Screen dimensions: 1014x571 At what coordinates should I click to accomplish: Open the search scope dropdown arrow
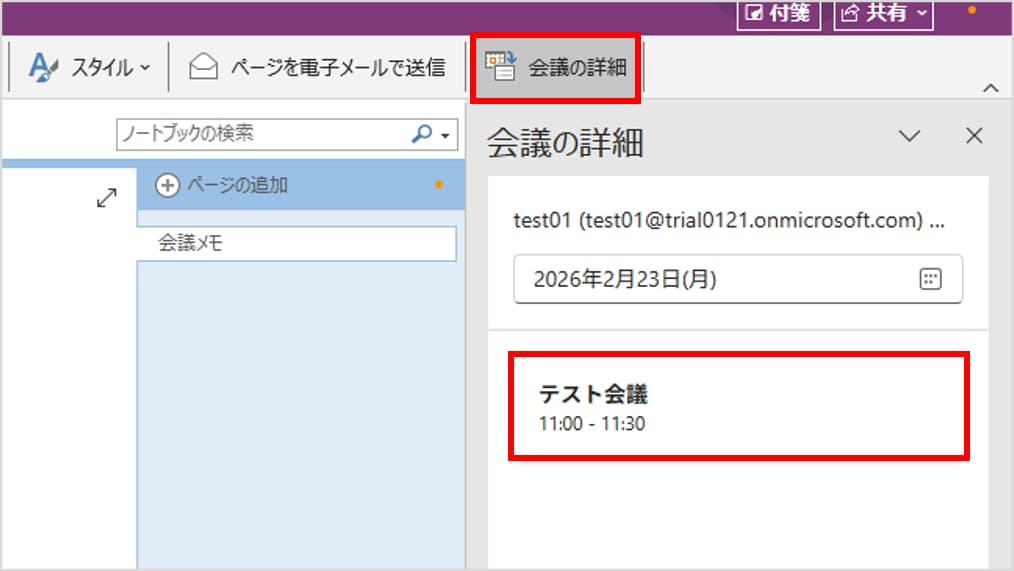coord(445,134)
